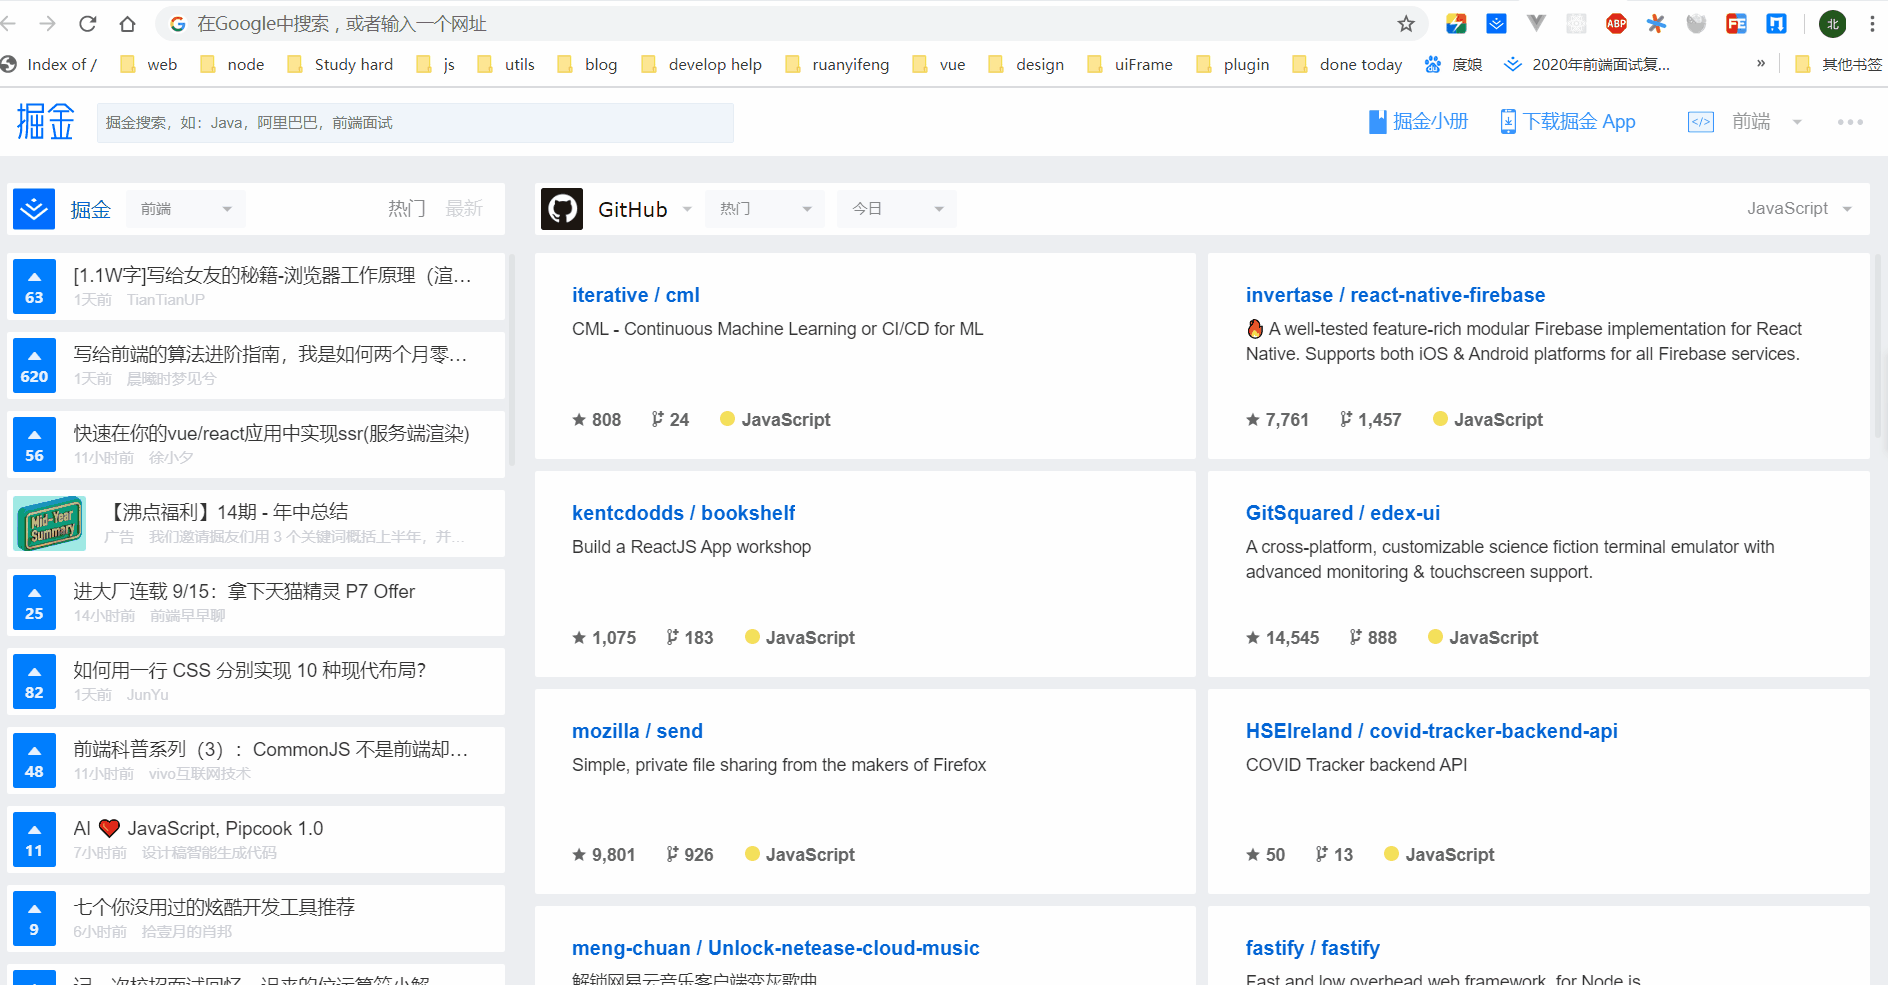
Task: Open the 其他书签 other bookmarks folder
Action: click(x=1839, y=64)
